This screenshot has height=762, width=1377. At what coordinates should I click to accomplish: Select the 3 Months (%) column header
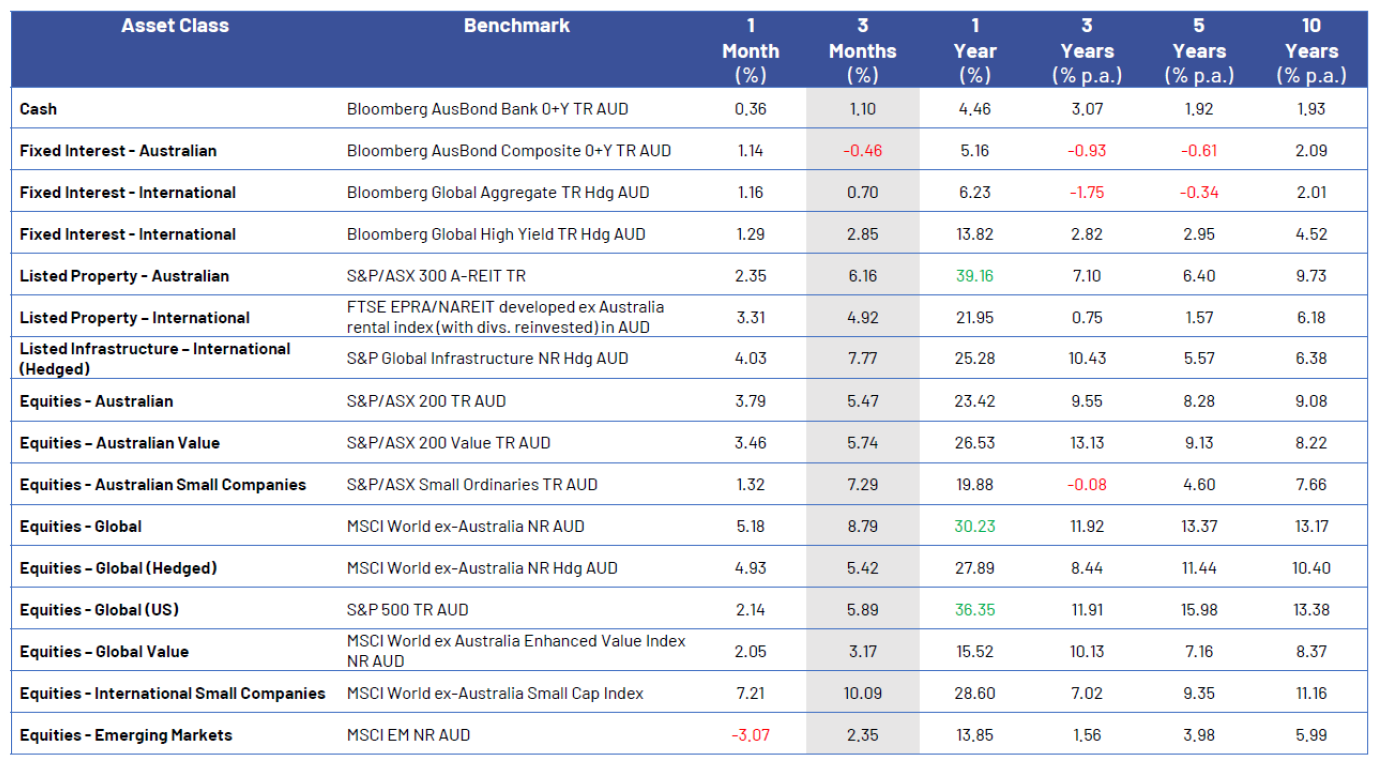coord(862,50)
